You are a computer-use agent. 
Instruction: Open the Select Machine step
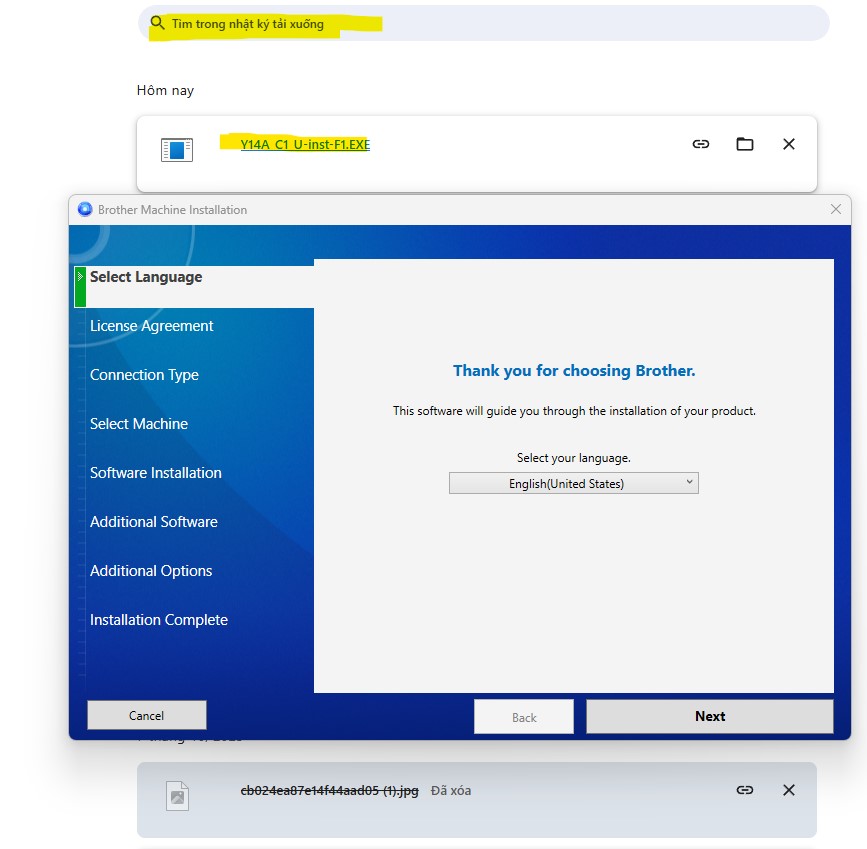pos(139,424)
